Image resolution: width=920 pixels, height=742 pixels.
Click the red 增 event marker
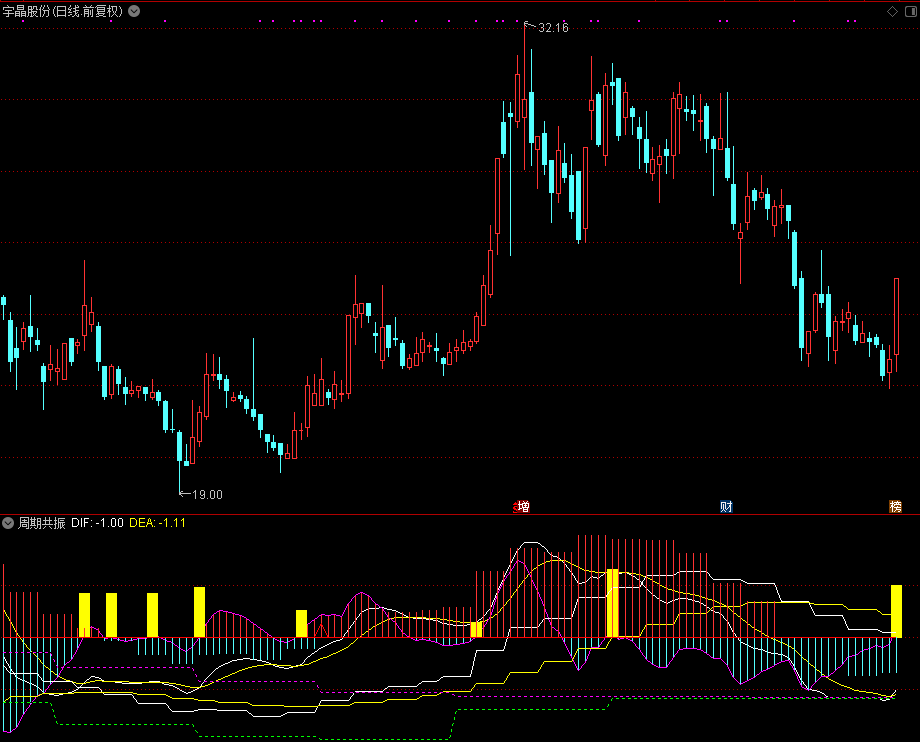(x=521, y=507)
